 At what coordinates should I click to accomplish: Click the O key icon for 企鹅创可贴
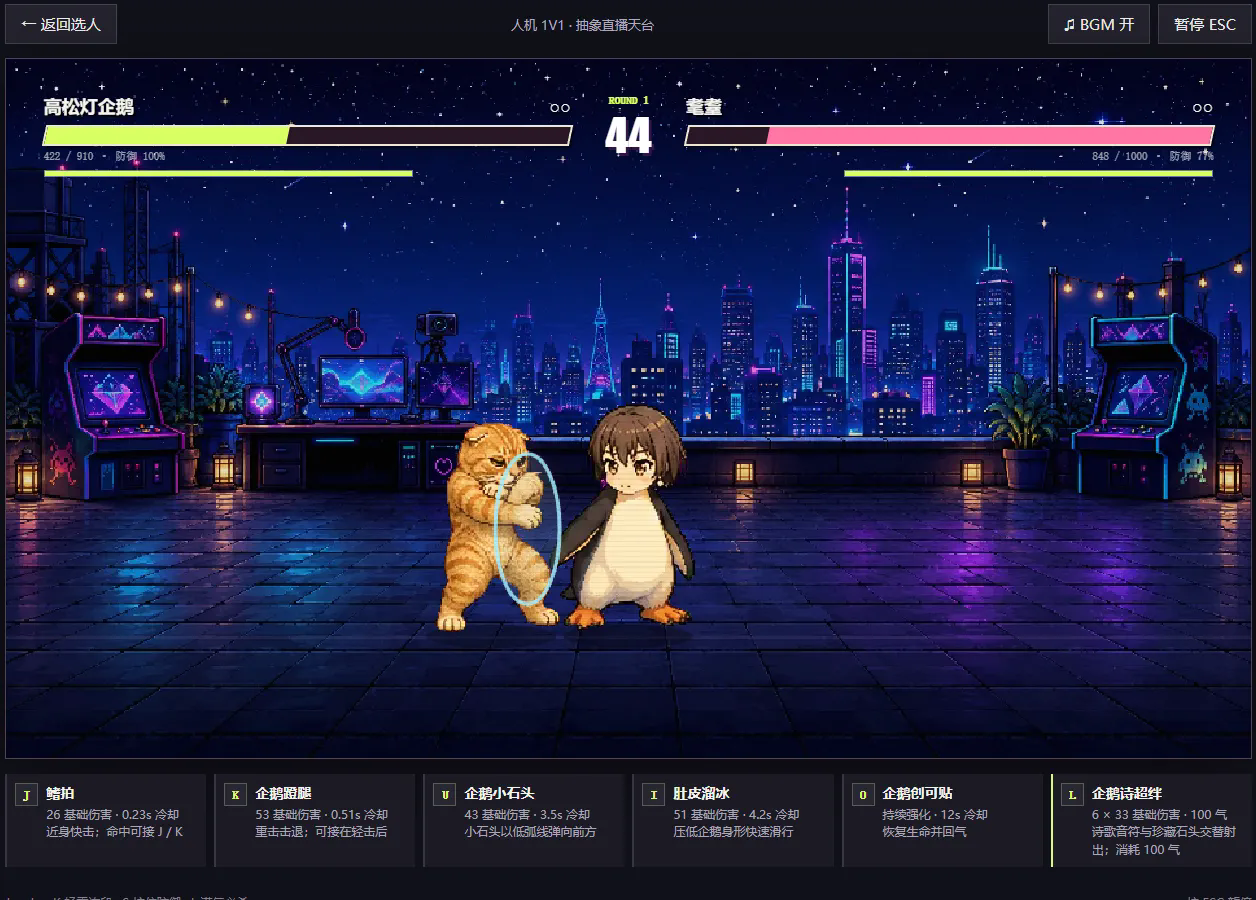coord(862,795)
